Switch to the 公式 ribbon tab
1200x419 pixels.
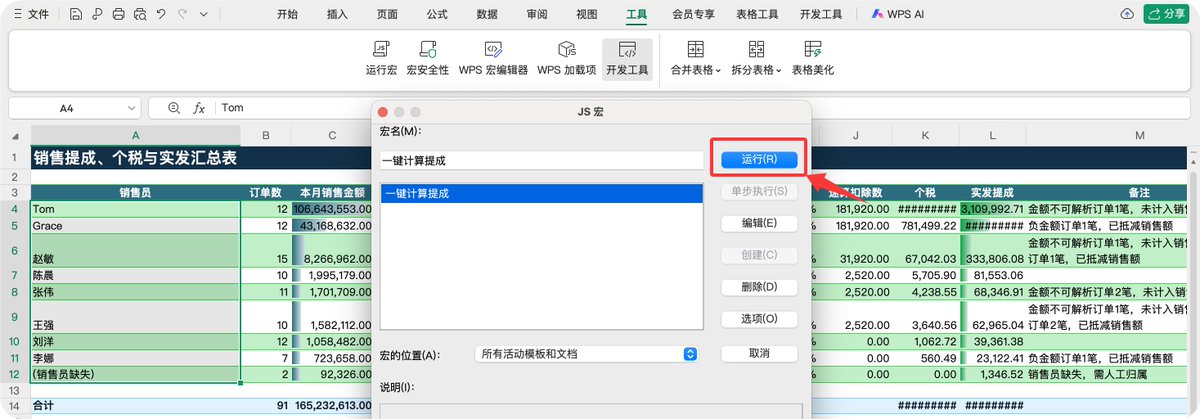[x=437, y=14]
